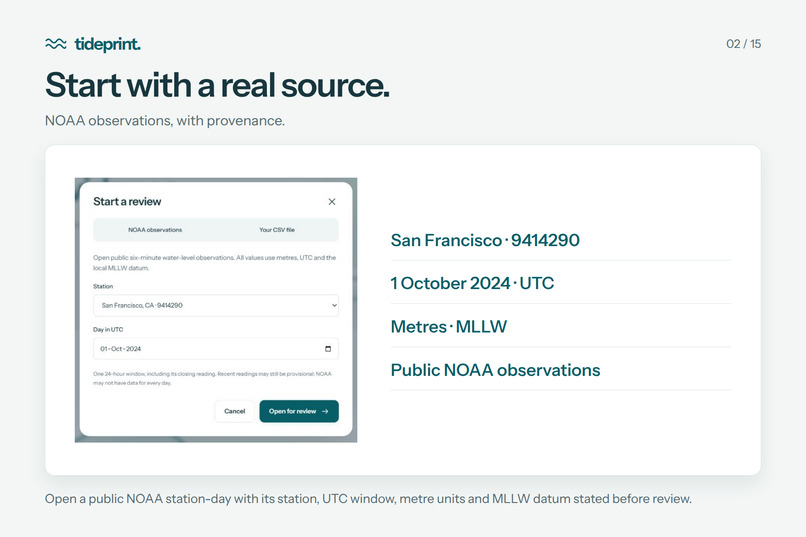Click the Metres · MLLW line
Viewport: 806px width, 537px height.
pos(449,326)
